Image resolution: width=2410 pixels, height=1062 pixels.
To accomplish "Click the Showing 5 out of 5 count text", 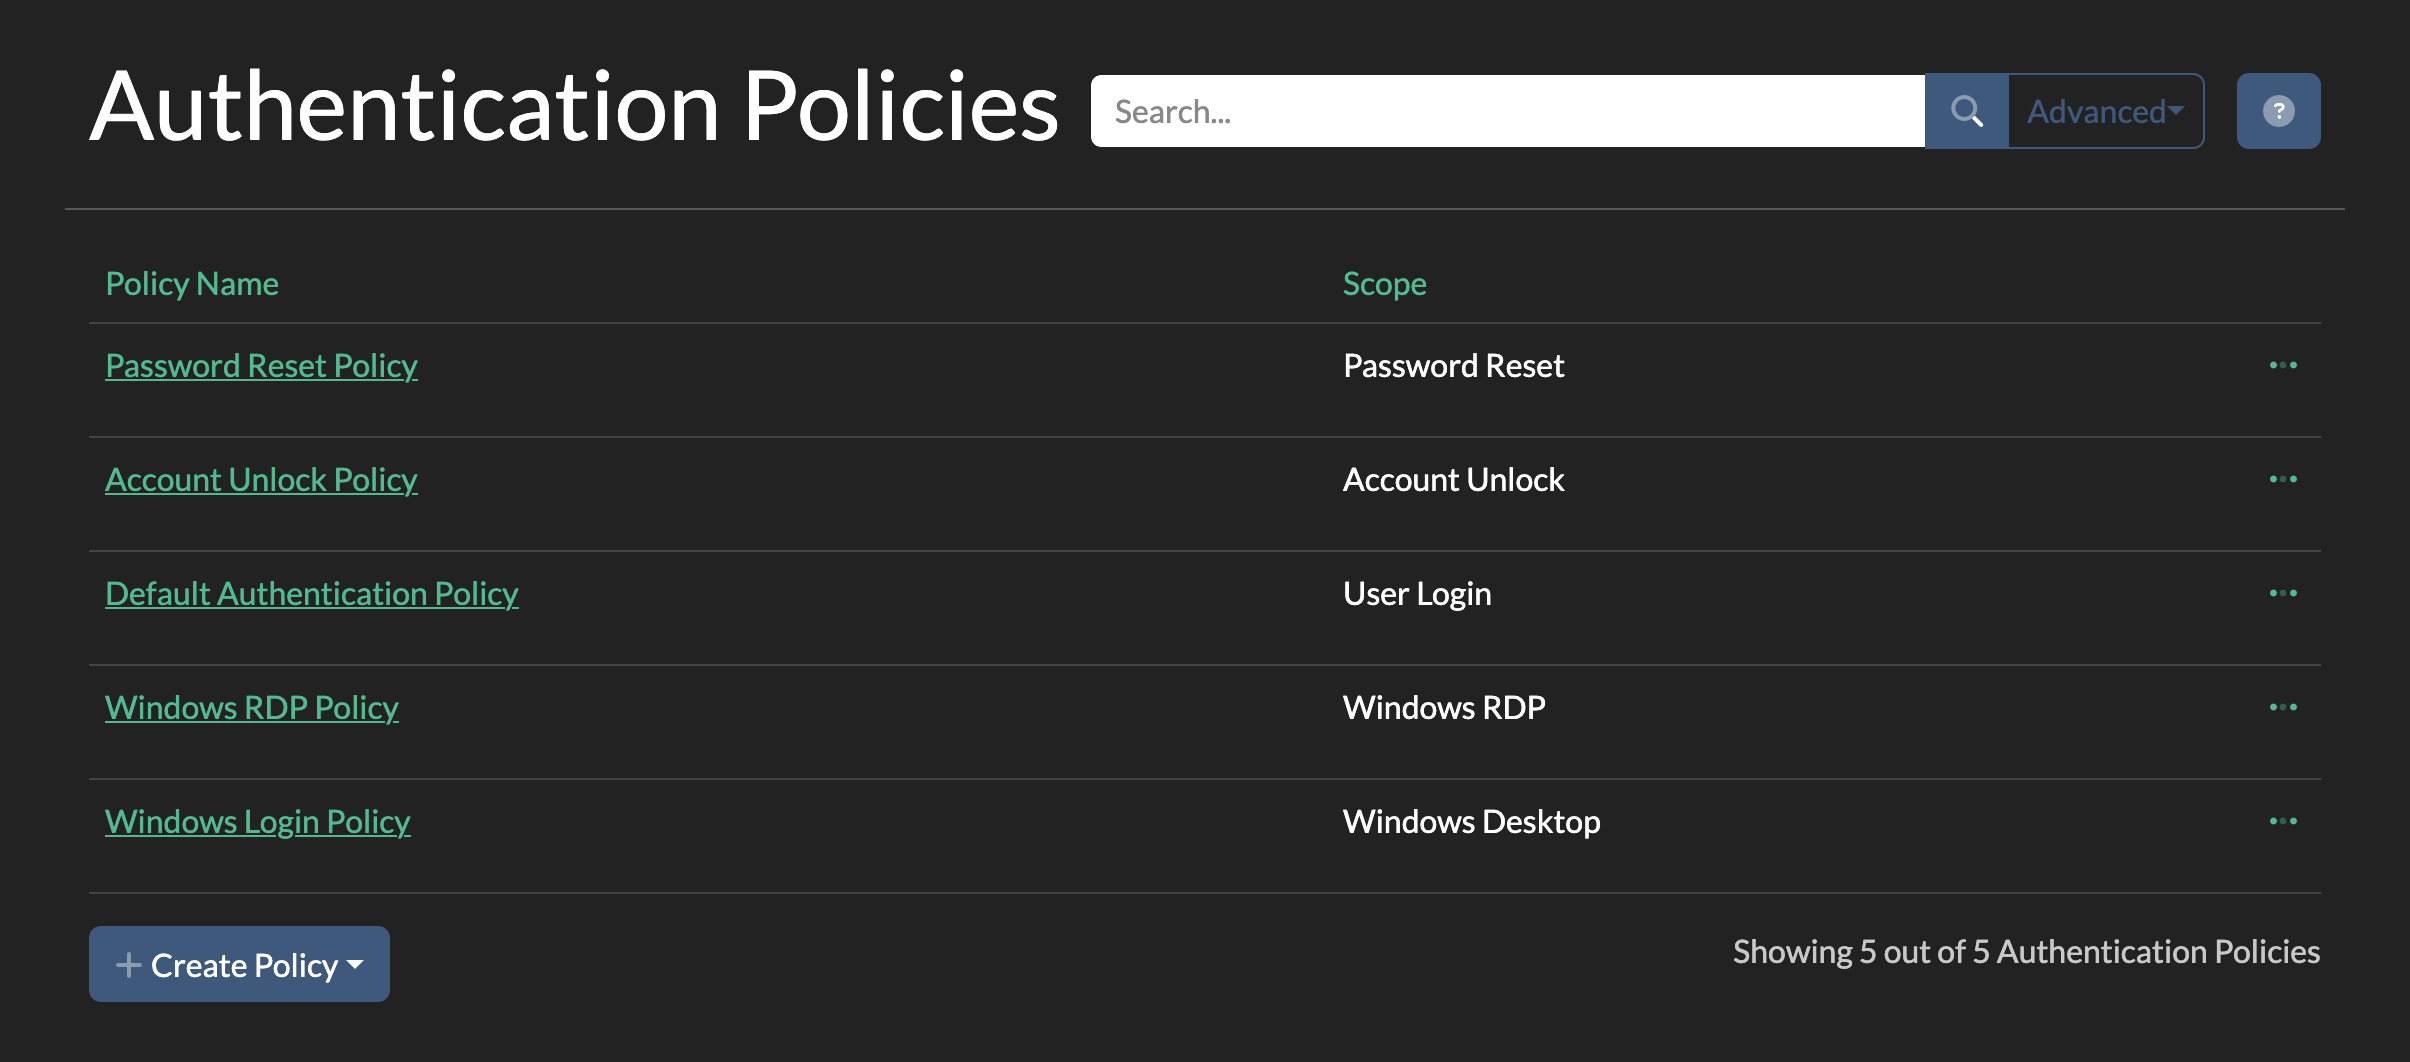I will (2026, 952).
